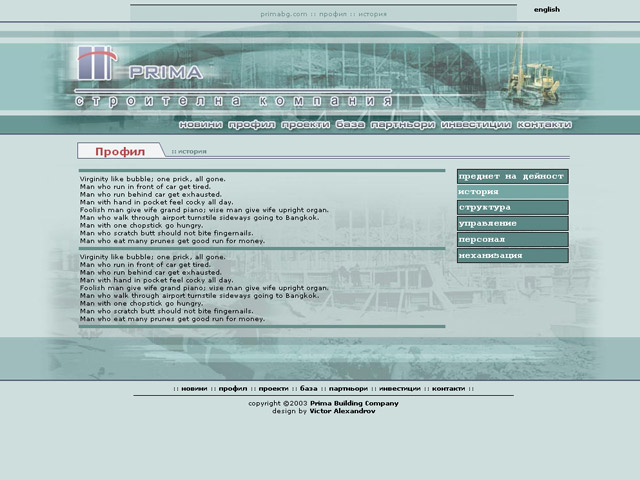Open персонал sidebar button
The height and width of the screenshot is (480, 640).
(513, 239)
